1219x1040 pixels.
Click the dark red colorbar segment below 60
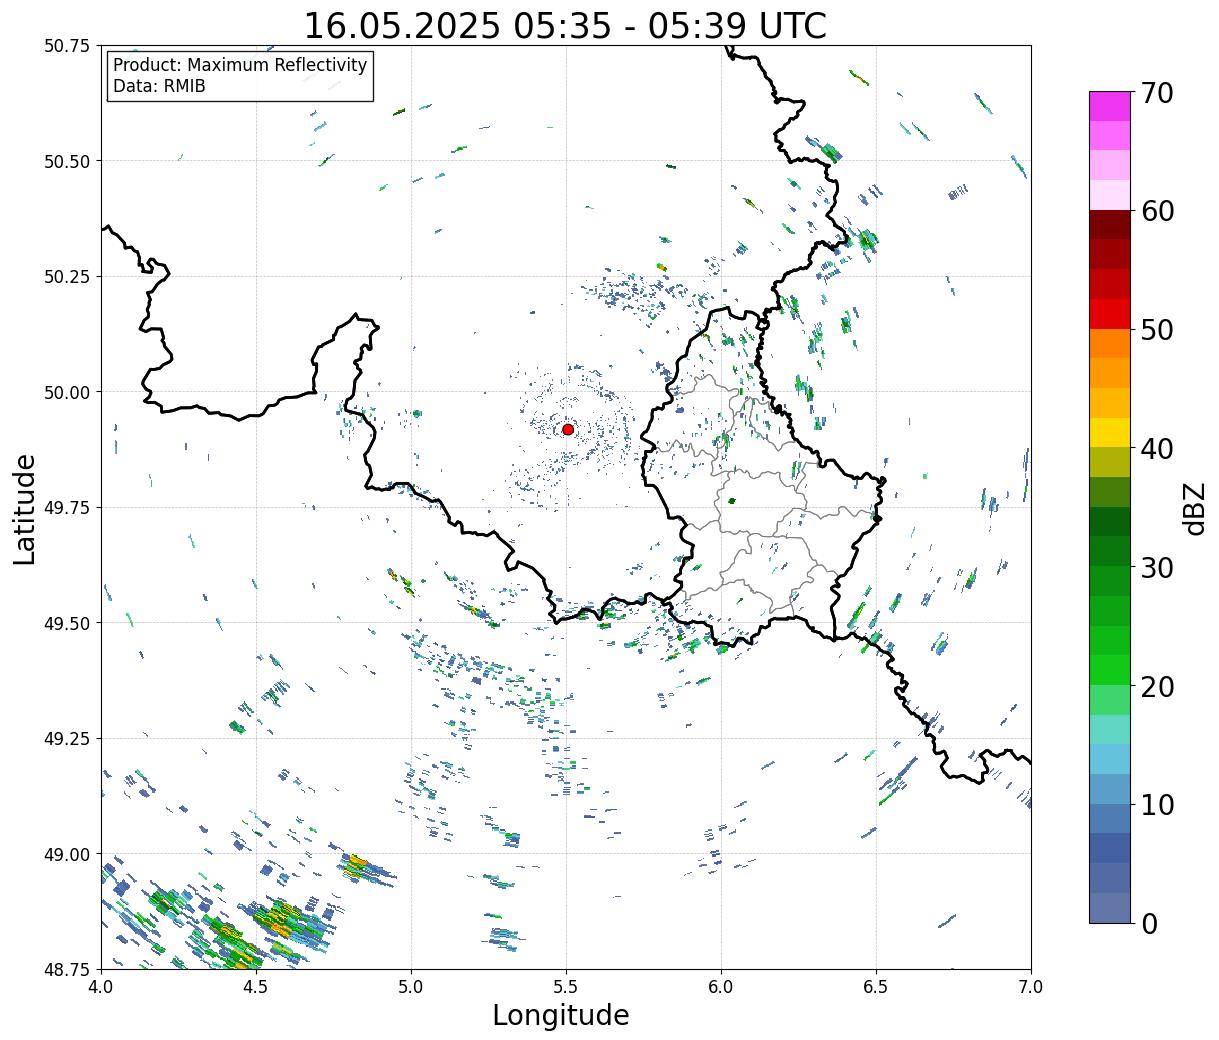click(x=1110, y=224)
